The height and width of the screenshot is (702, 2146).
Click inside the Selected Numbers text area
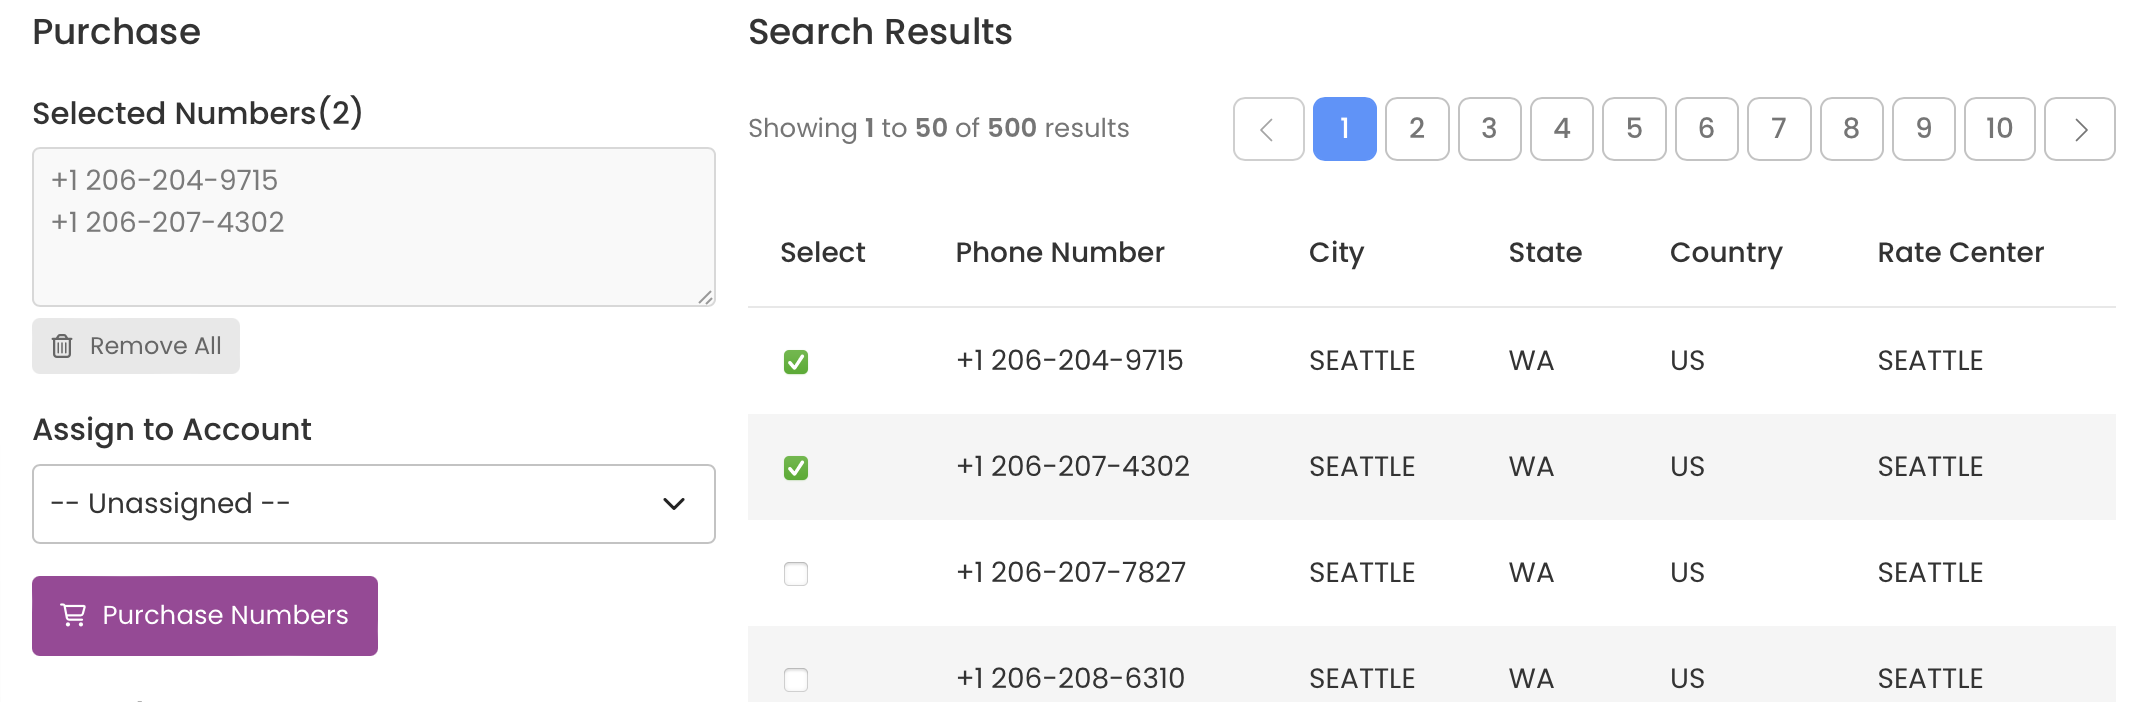[x=374, y=227]
